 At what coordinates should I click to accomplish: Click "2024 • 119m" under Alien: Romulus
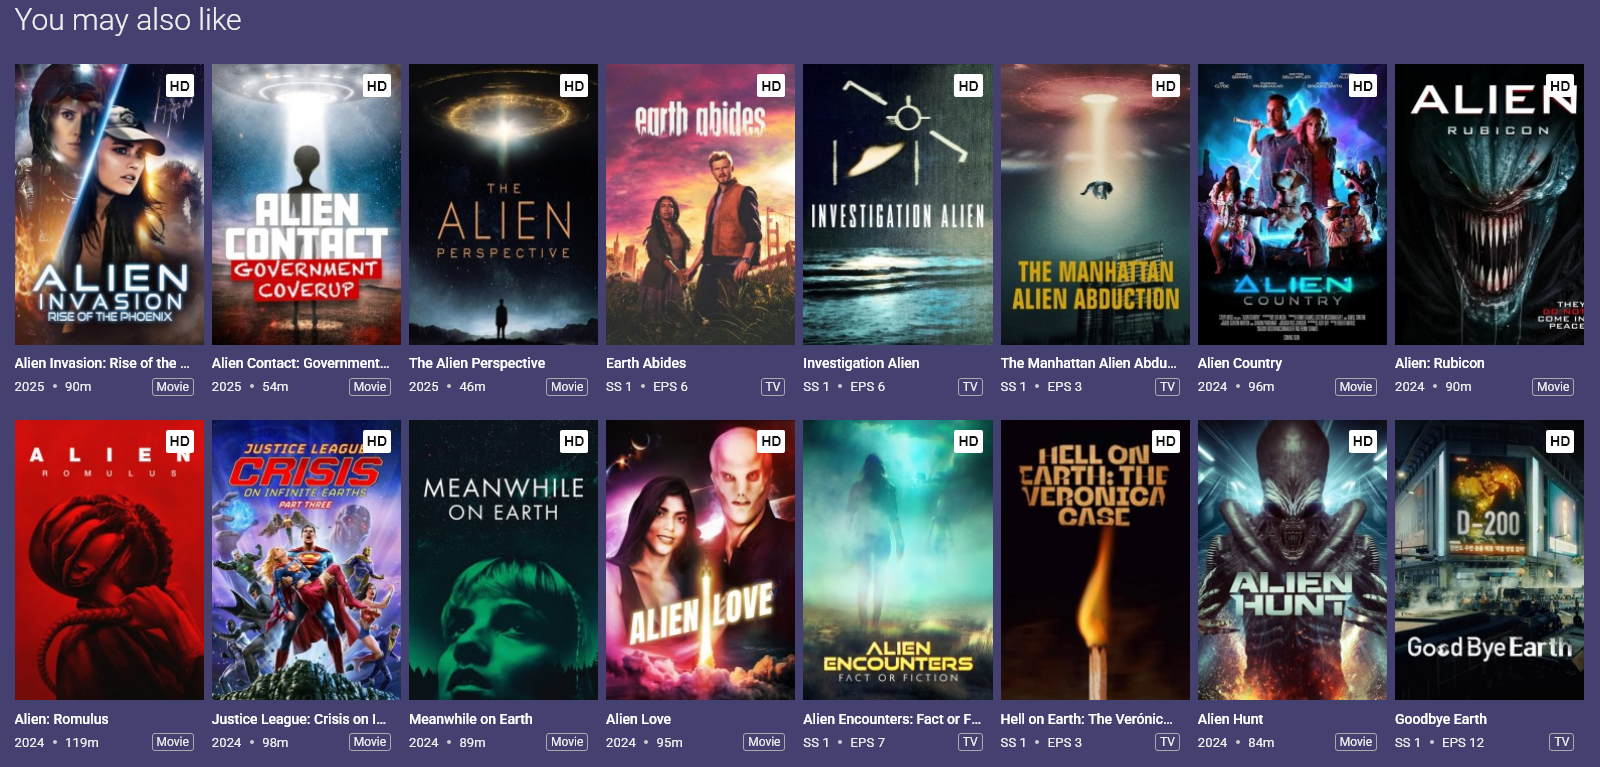(57, 743)
